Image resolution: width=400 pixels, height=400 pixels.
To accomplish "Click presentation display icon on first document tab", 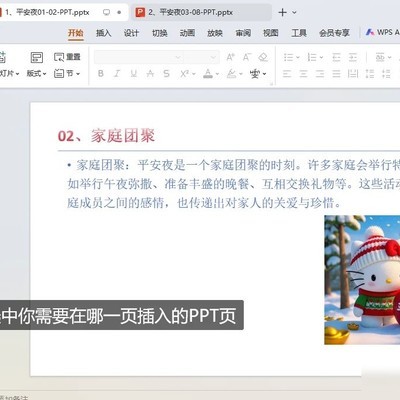I will [106, 12].
